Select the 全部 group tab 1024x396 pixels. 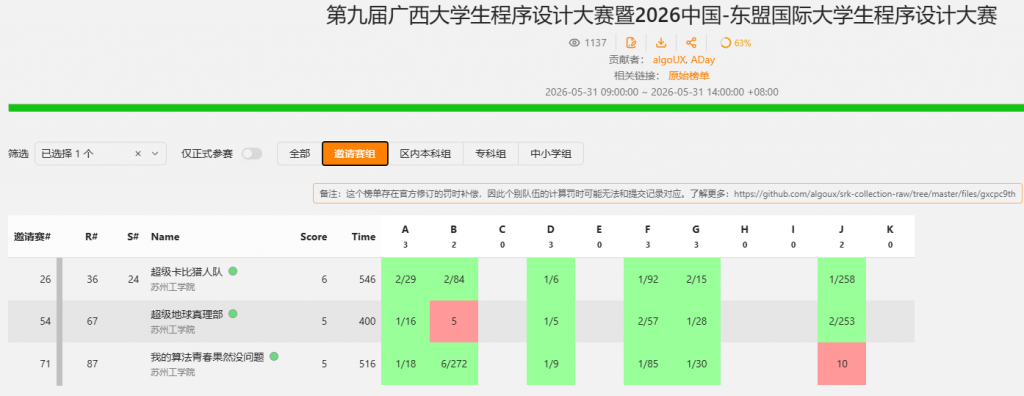pos(300,154)
